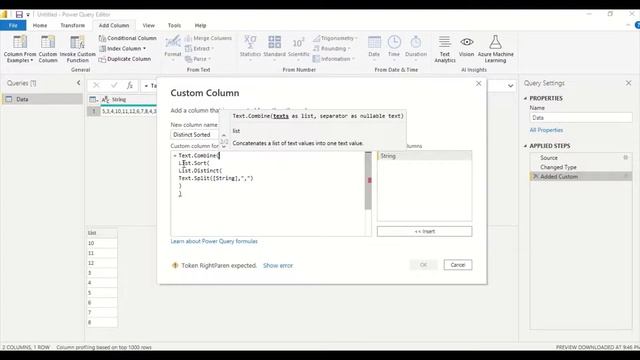Screen dimensions: 640x360
Task: Select String in available columns list
Action: point(424,156)
